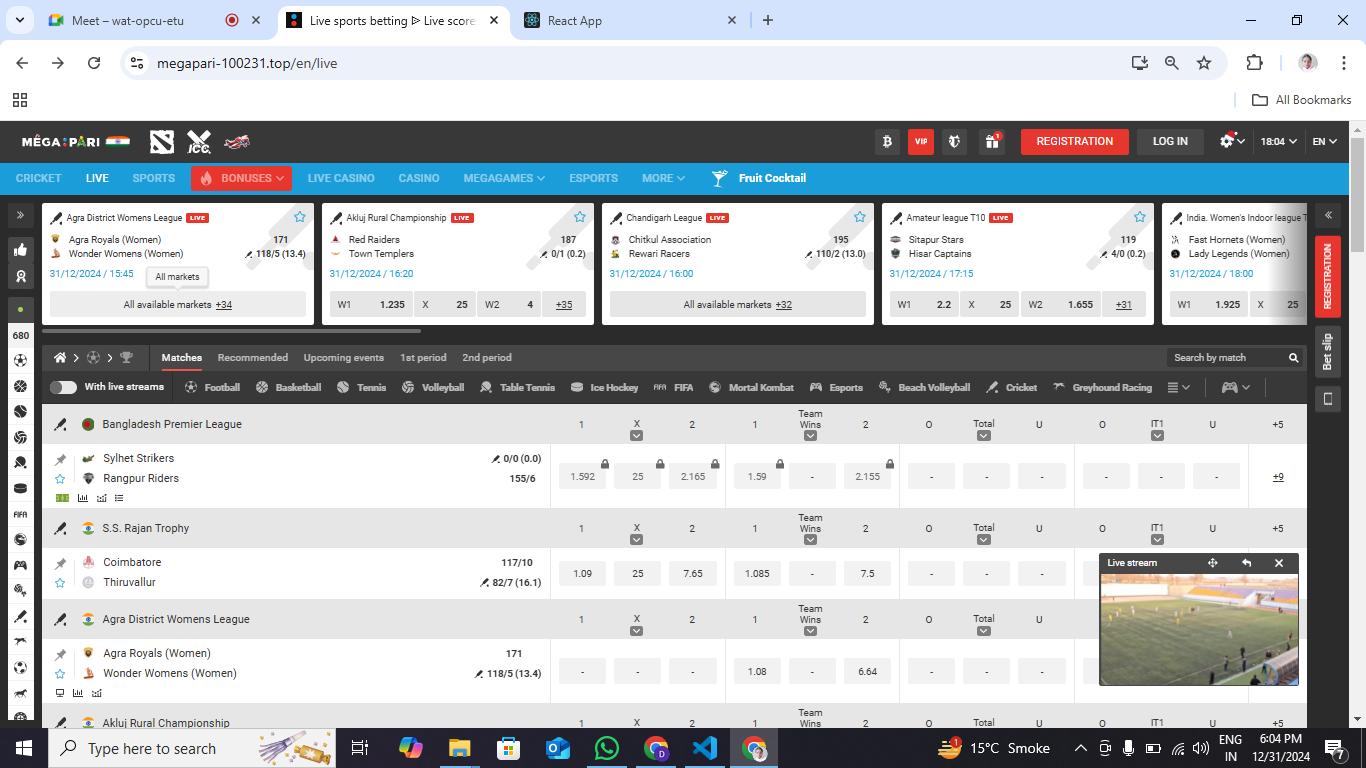Open the settings gear dropdown
The width and height of the screenshot is (1366, 768).
coord(1232,142)
